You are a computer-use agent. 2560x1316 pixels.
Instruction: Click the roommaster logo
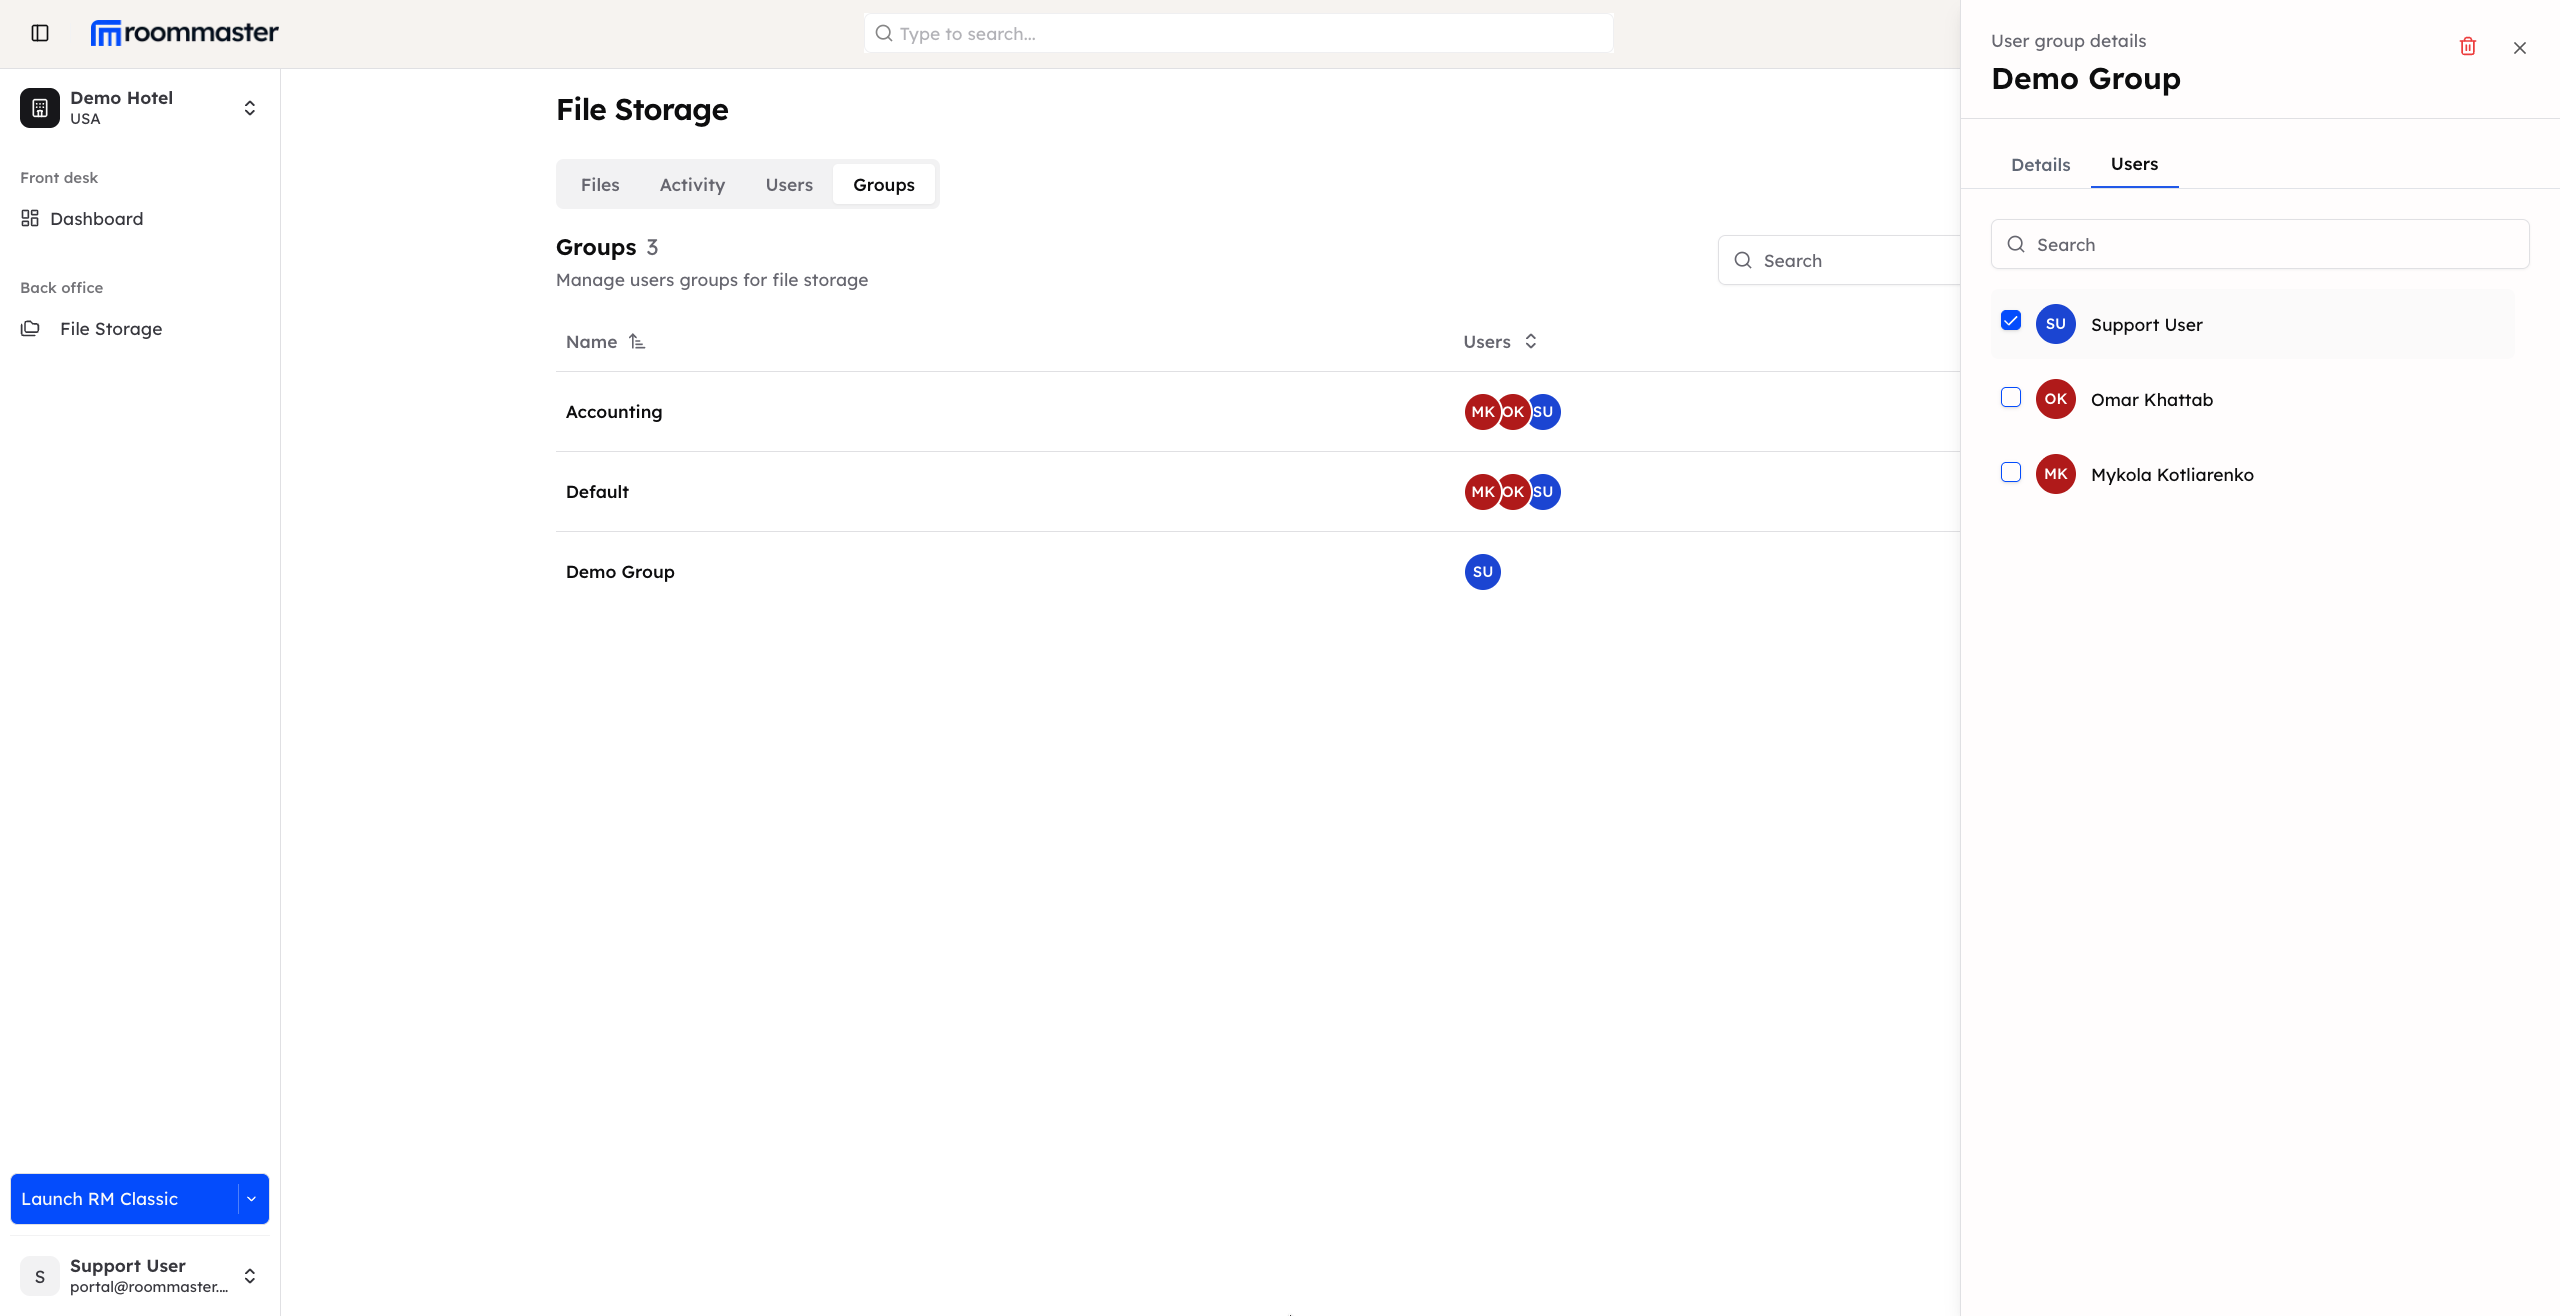[x=184, y=31]
